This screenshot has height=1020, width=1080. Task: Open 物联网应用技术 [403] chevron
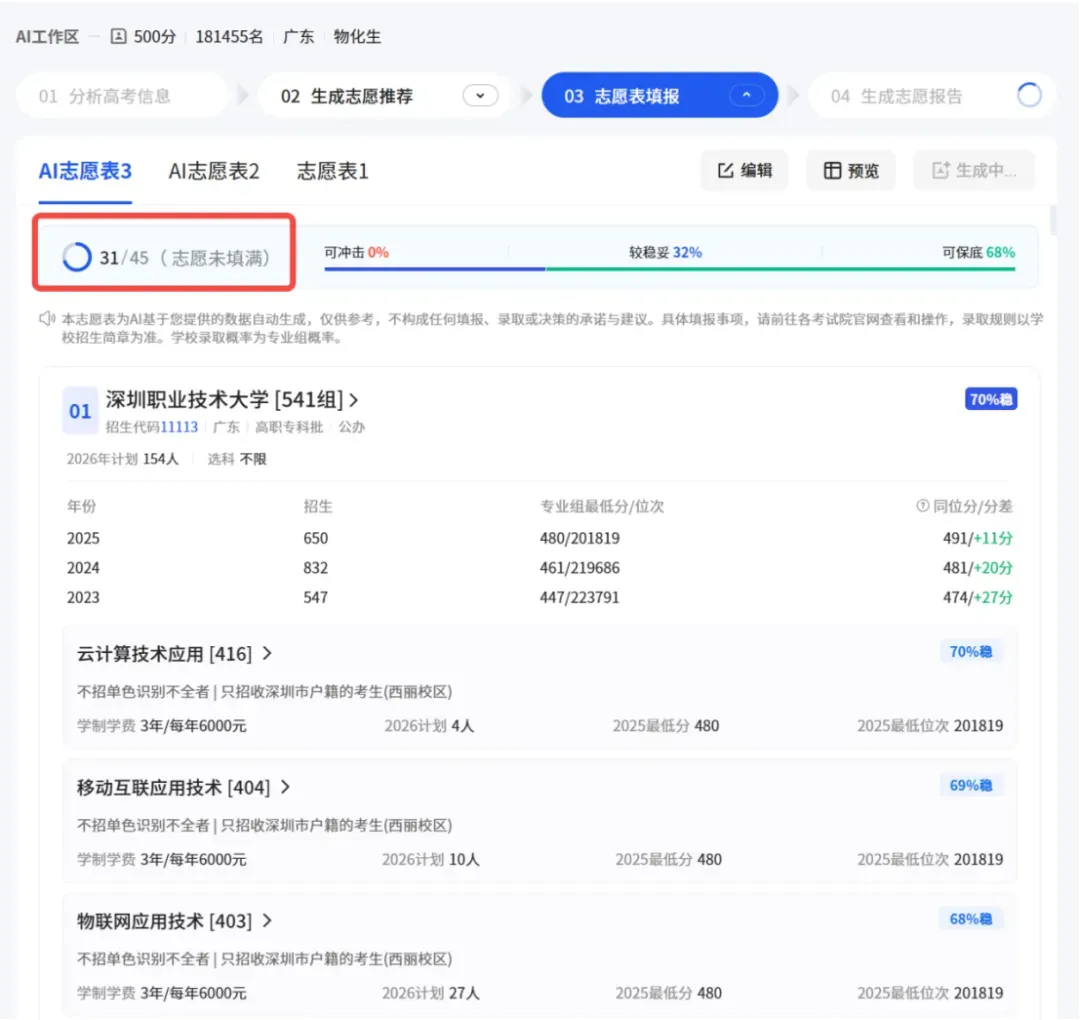click(267, 920)
